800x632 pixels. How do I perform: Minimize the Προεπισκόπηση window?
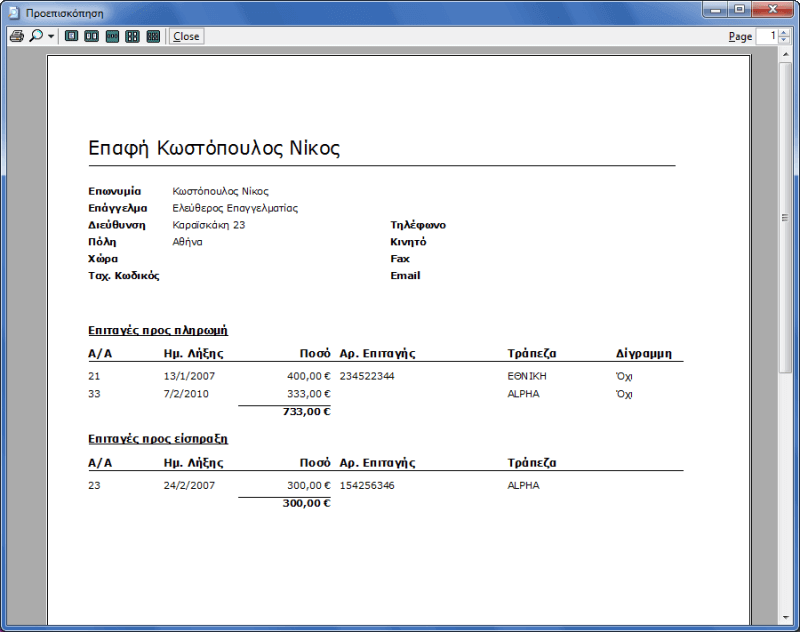[714, 9]
